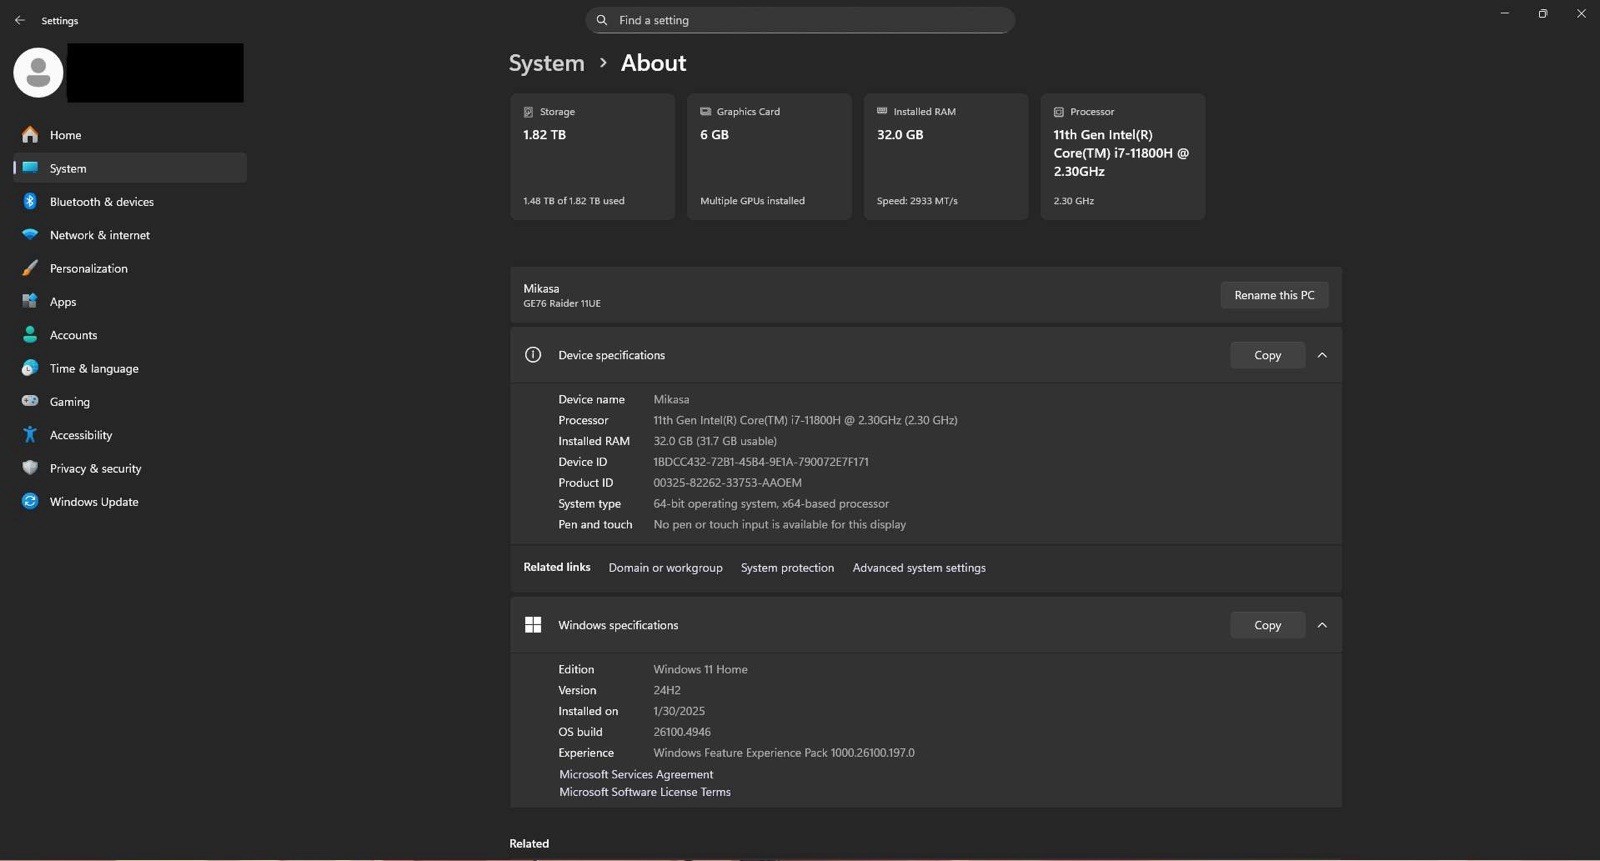Click the Installed on date 1/30/2025

pyautogui.click(x=679, y=711)
